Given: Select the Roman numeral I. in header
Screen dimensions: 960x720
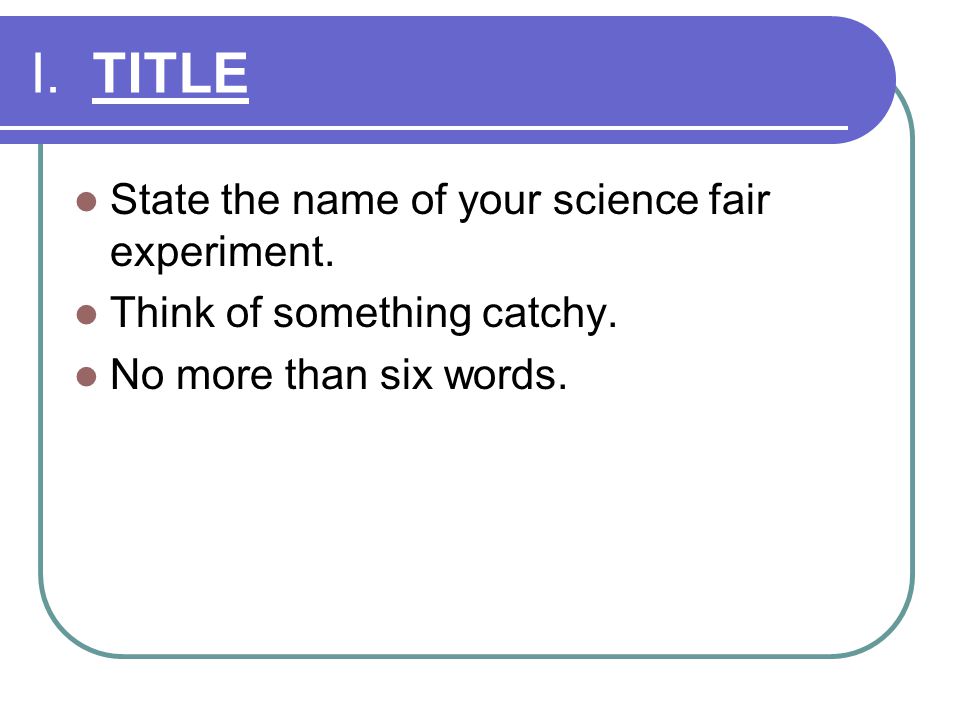Looking at the screenshot, I should (x=45, y=73).
